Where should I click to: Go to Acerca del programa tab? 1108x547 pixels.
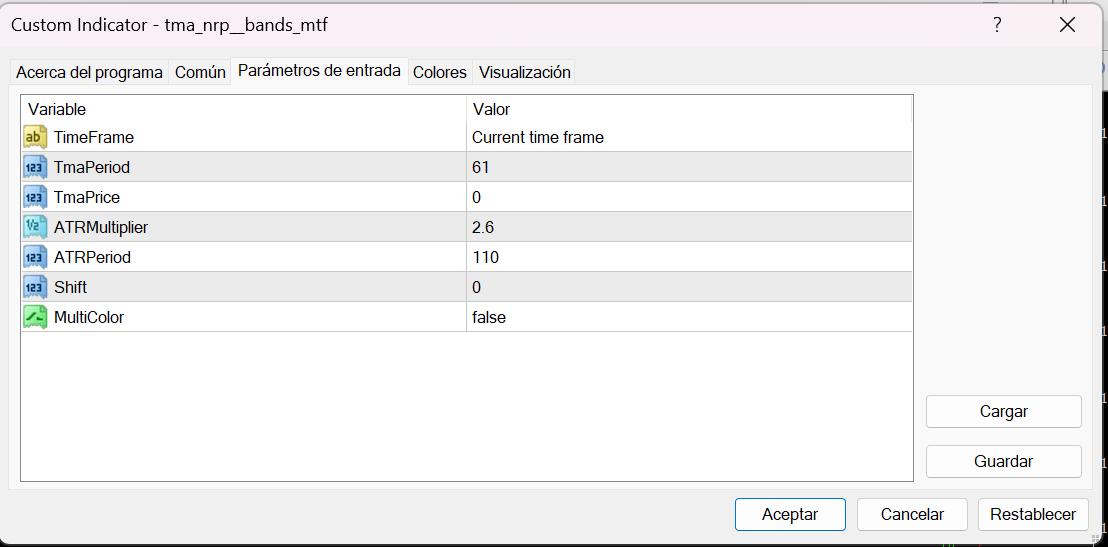(x=89, y=72)
